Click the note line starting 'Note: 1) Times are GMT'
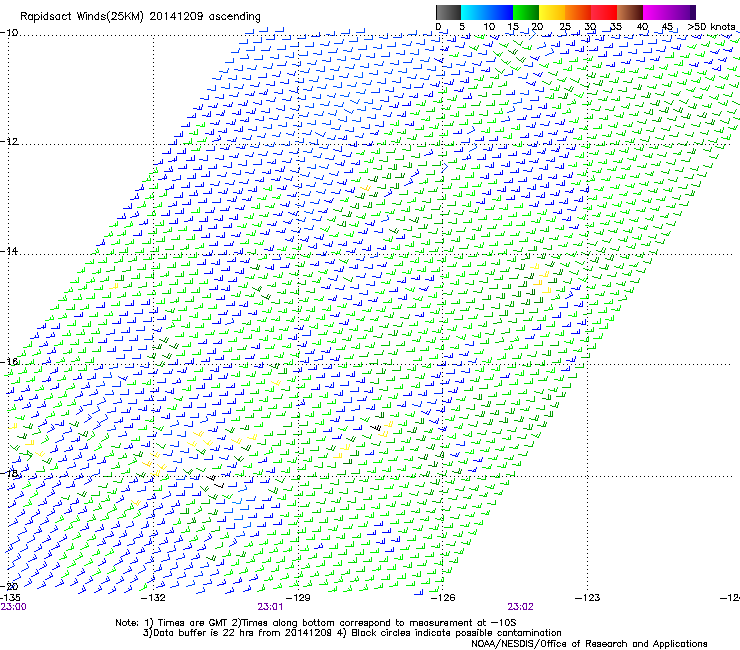740x650 pixels. pos(316,623)
